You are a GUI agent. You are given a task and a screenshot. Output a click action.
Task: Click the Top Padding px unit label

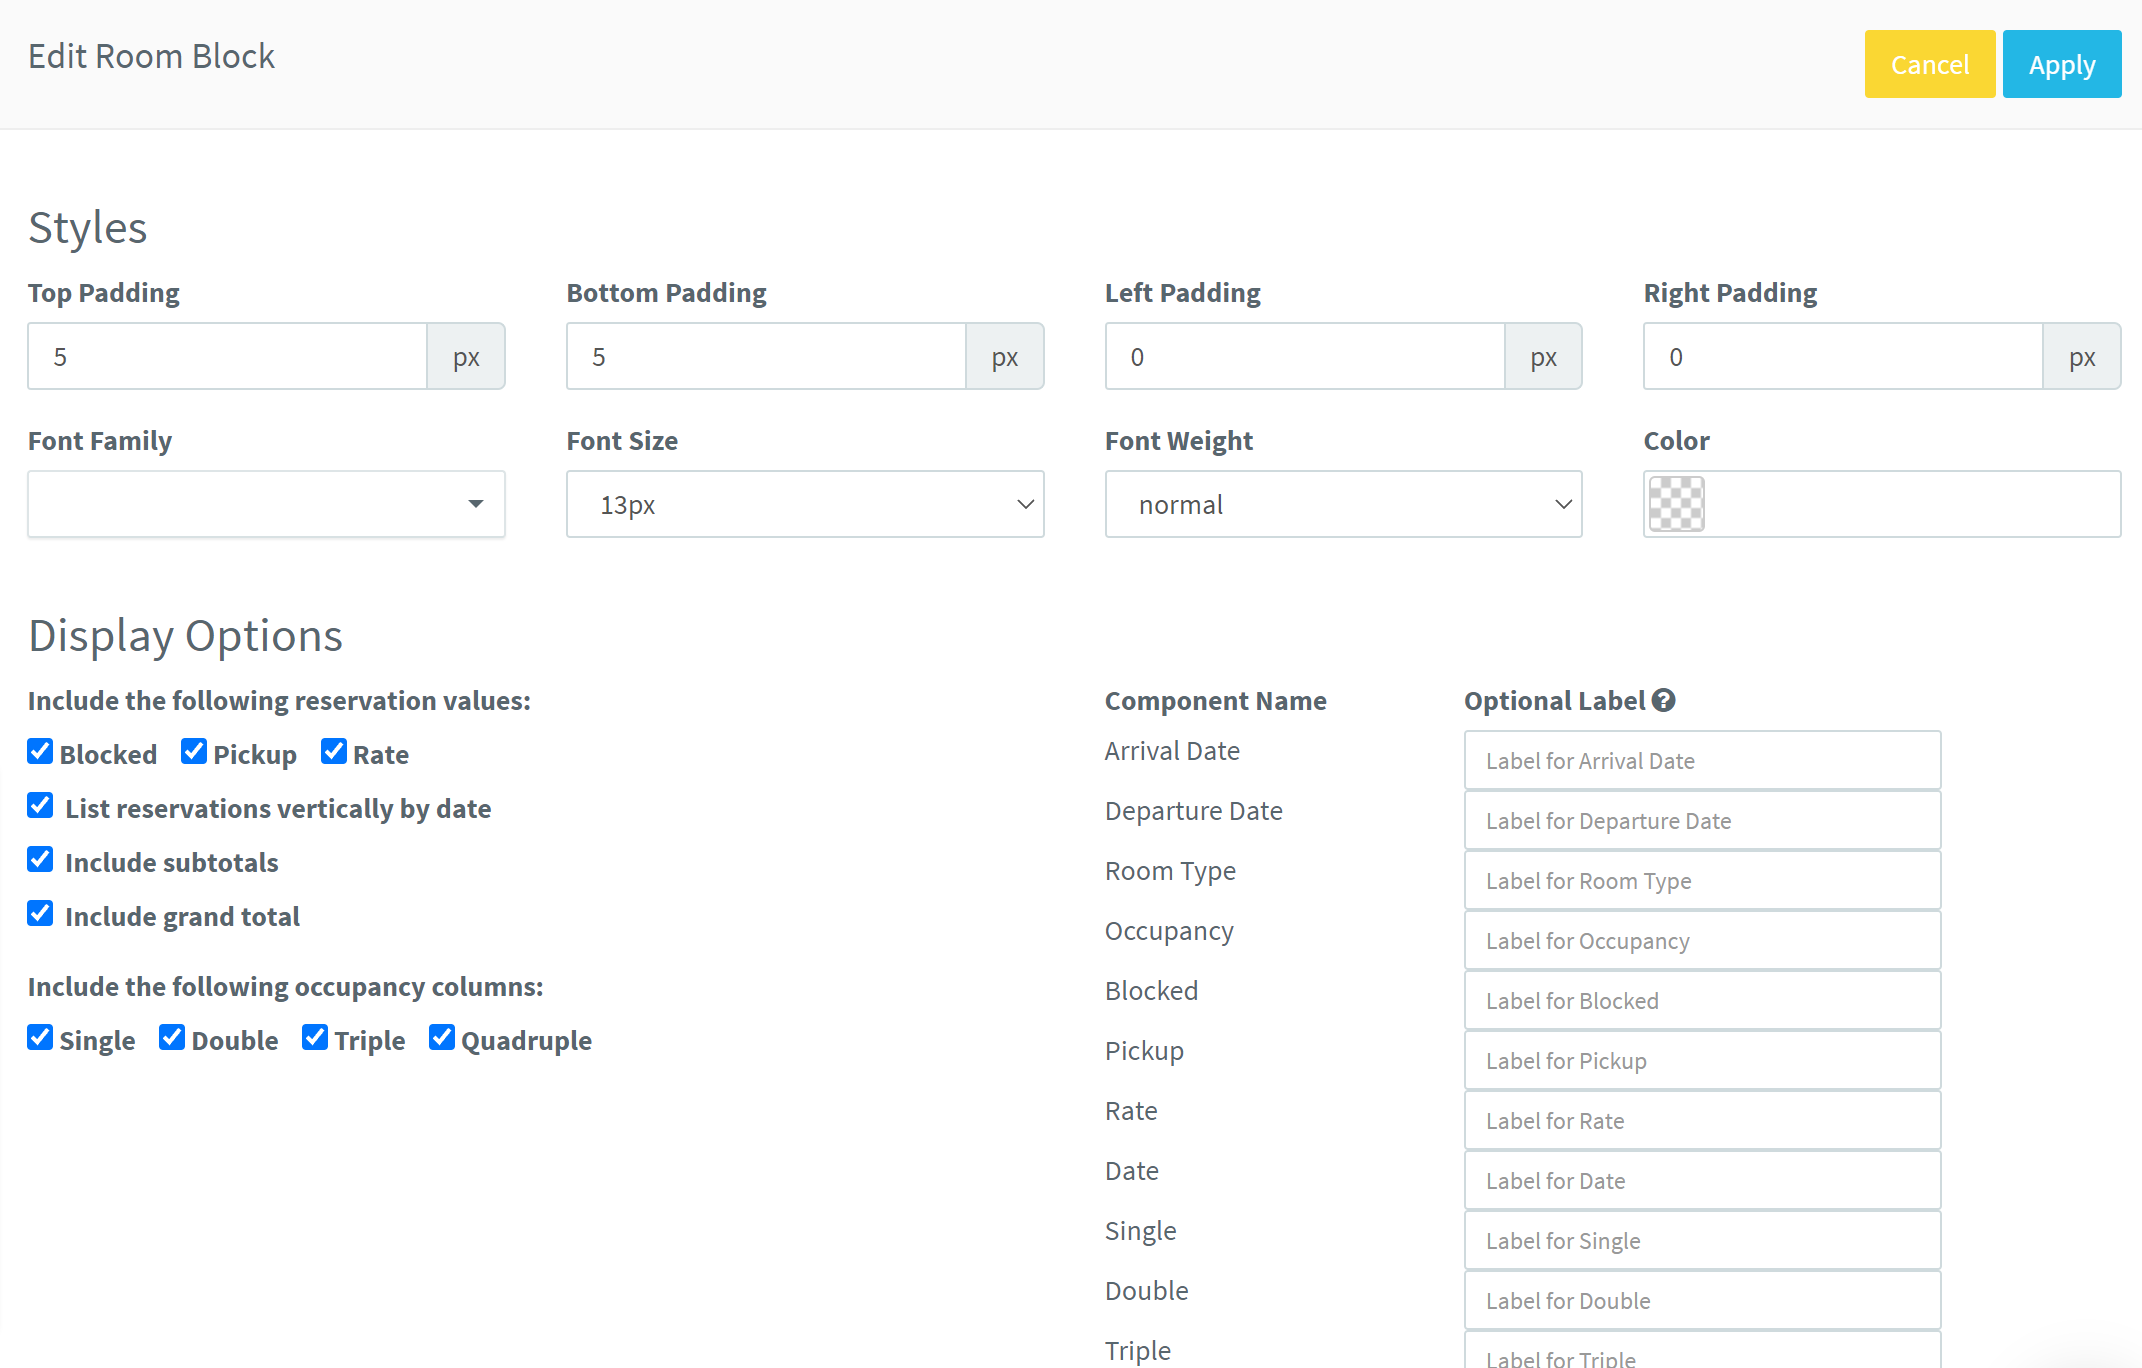point(466,356)
